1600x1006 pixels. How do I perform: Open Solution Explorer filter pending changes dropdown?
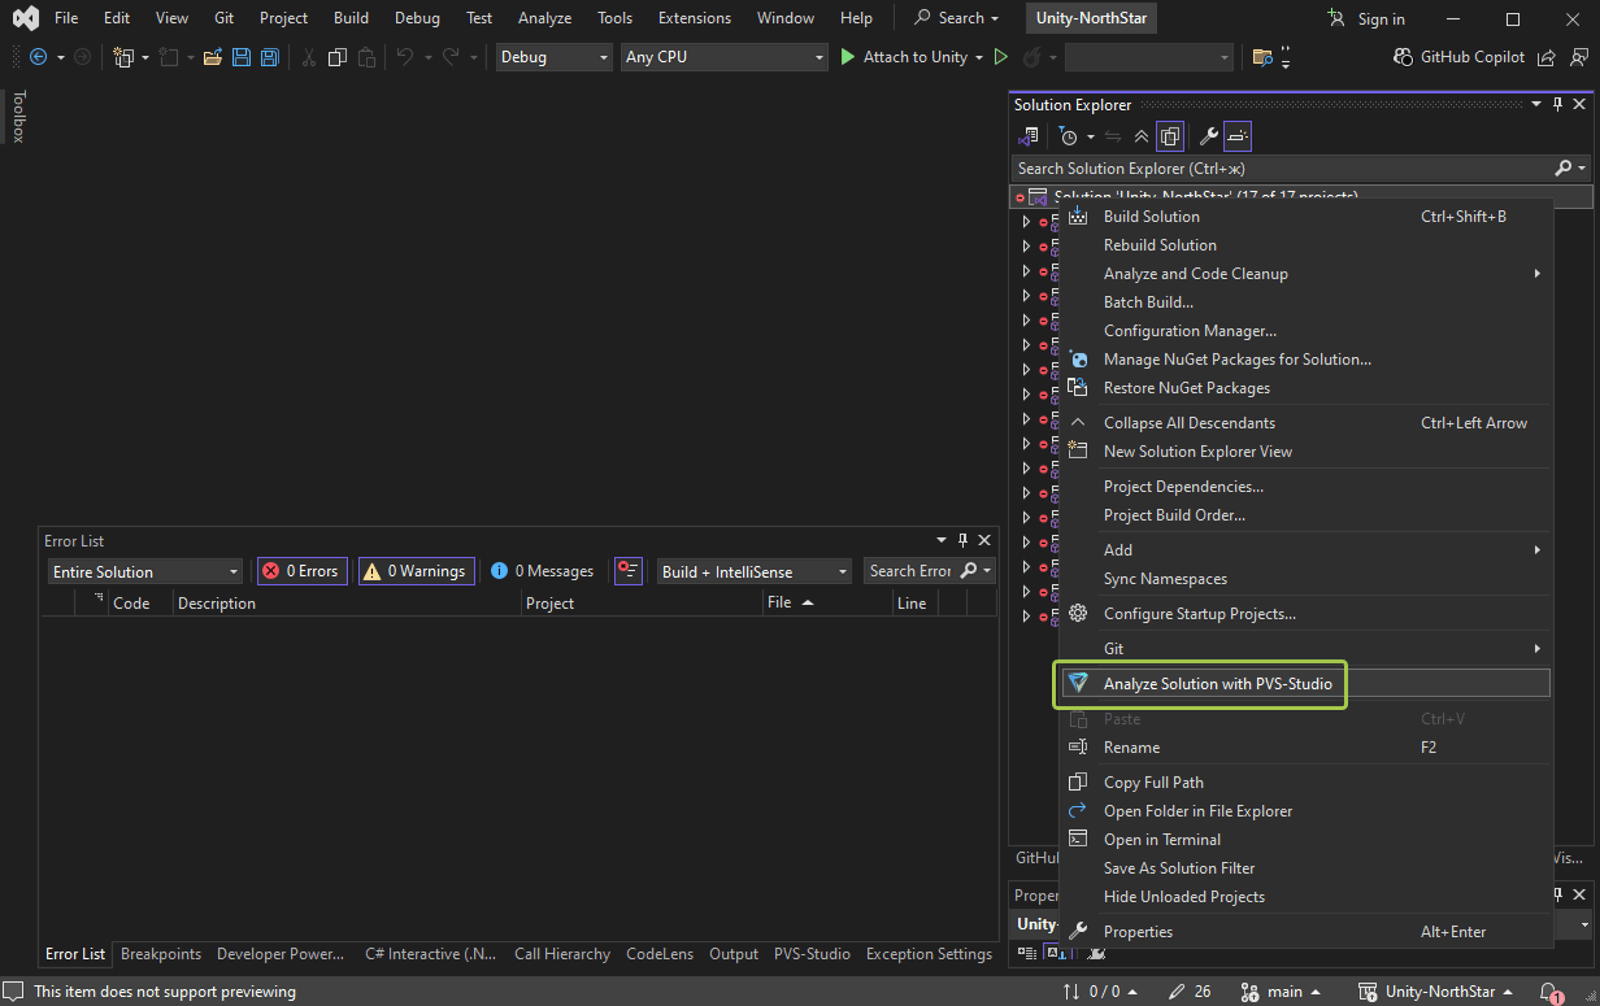tap(1089, 136)
